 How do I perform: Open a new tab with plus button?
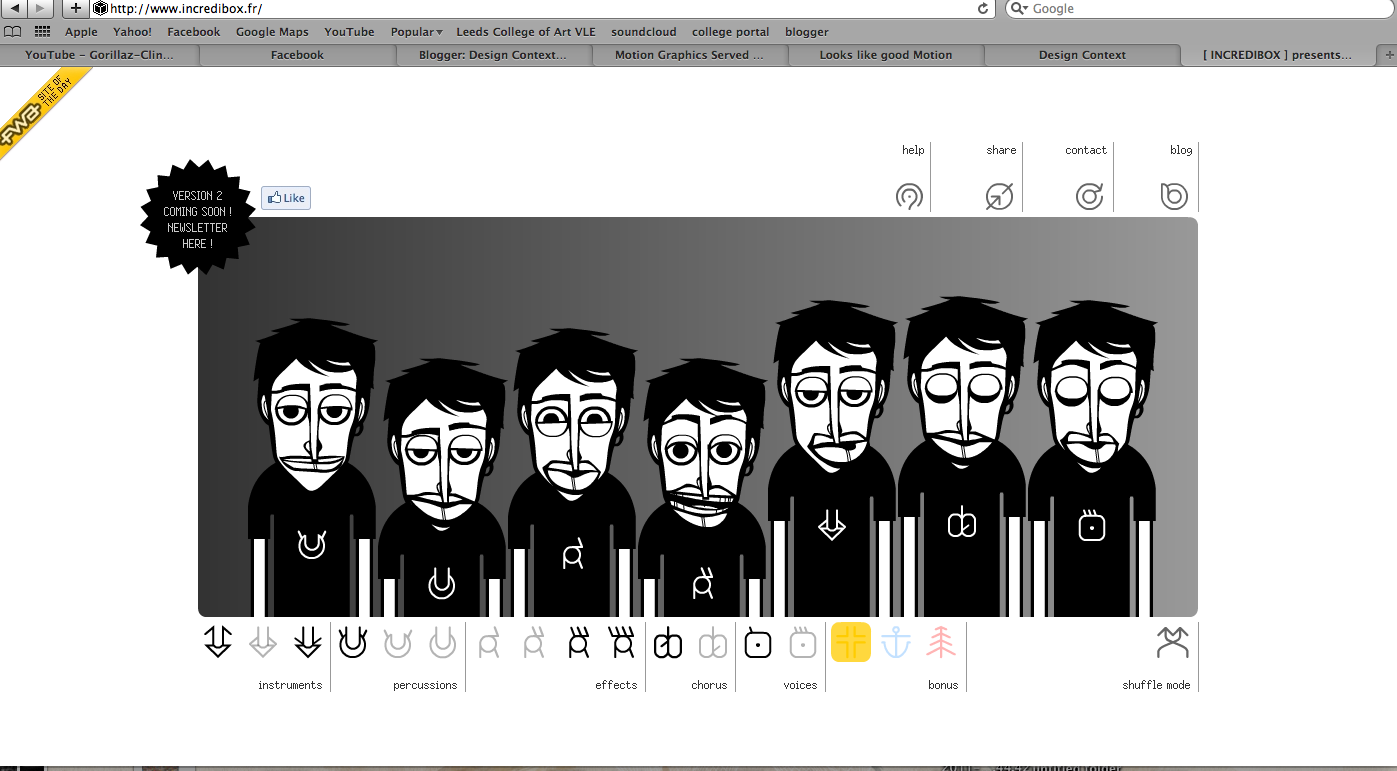(x=1387, y=55)
